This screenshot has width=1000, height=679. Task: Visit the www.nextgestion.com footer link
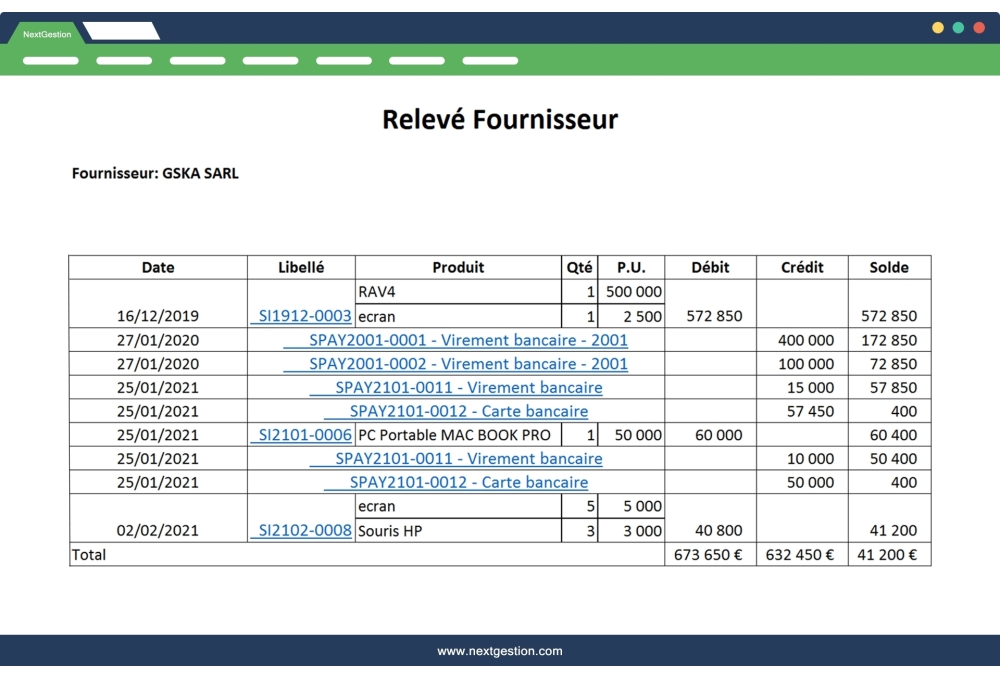coord(500,651)
